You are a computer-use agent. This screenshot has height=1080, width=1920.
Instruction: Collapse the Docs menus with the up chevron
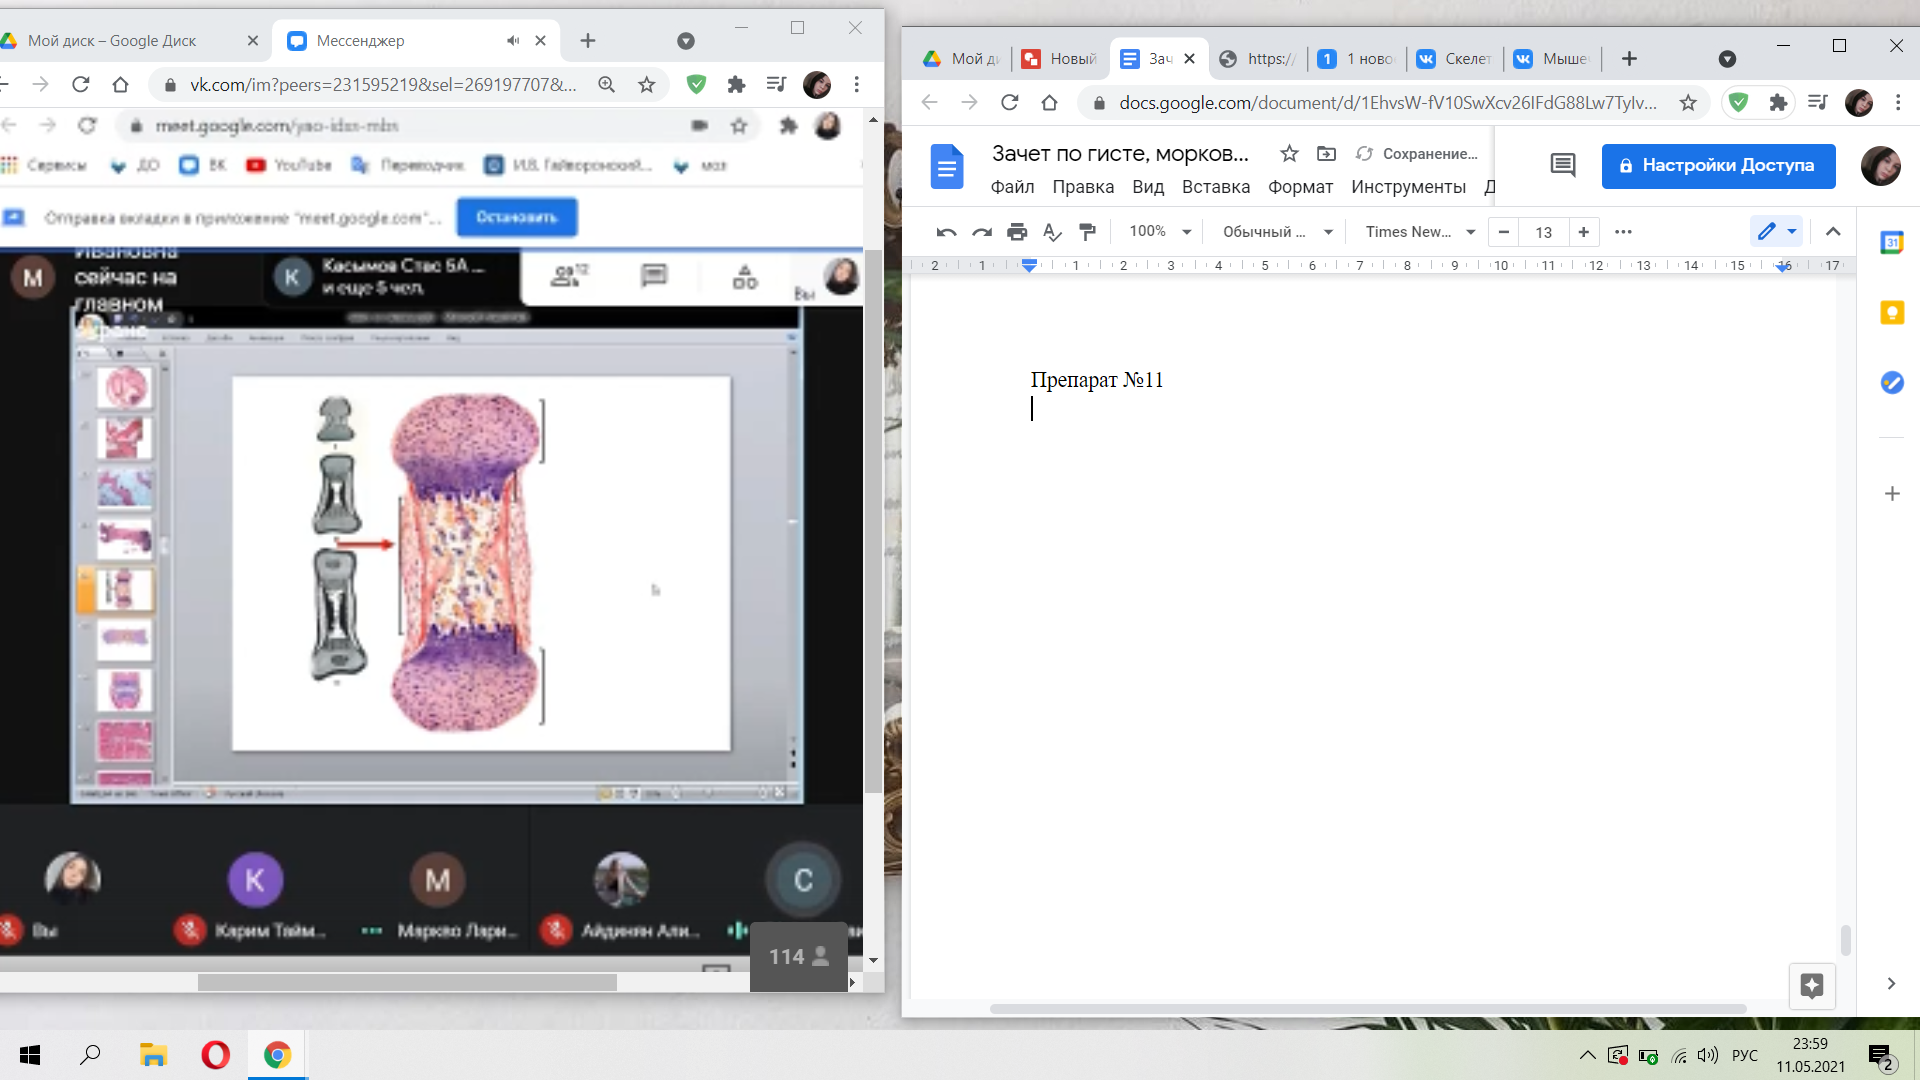[x=1833, y=232]
